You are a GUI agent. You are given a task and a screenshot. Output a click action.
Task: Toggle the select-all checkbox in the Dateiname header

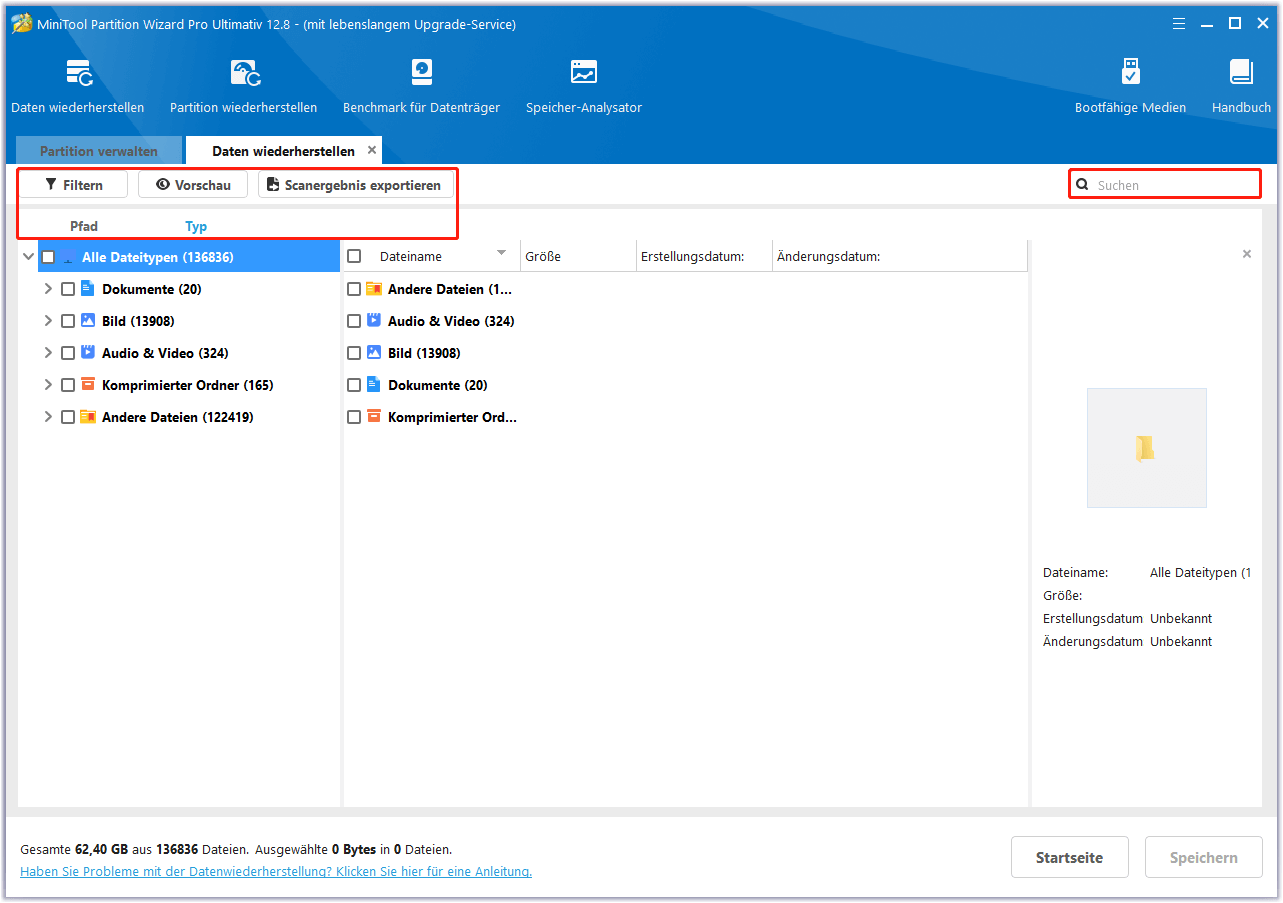click(x=354, y=256)
